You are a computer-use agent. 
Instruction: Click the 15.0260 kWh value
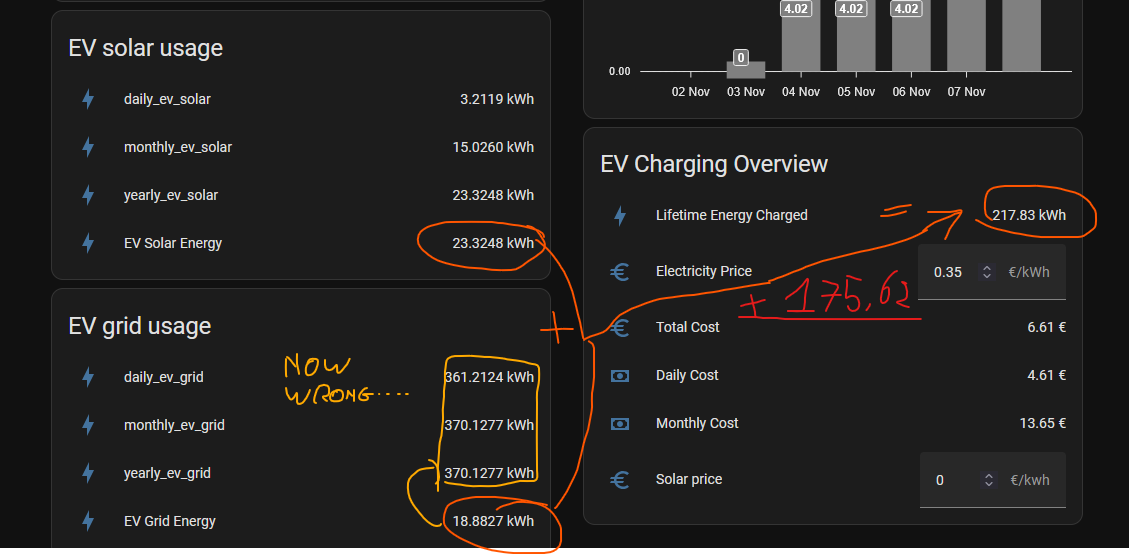coord(493,147)
